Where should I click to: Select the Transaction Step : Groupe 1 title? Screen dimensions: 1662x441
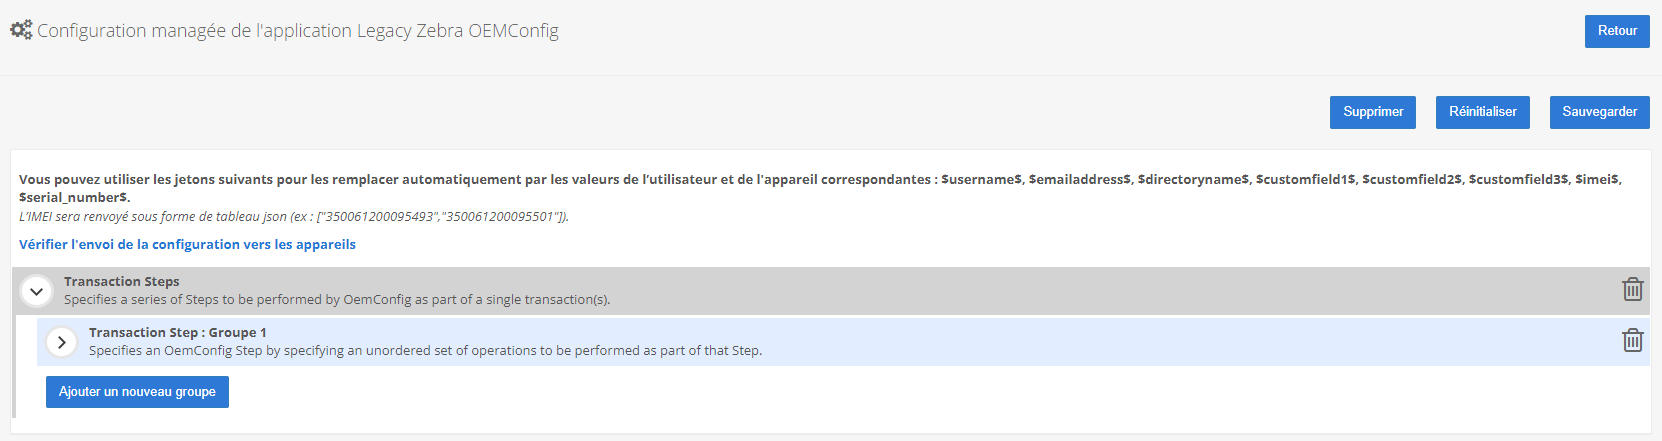pos(177,332)
